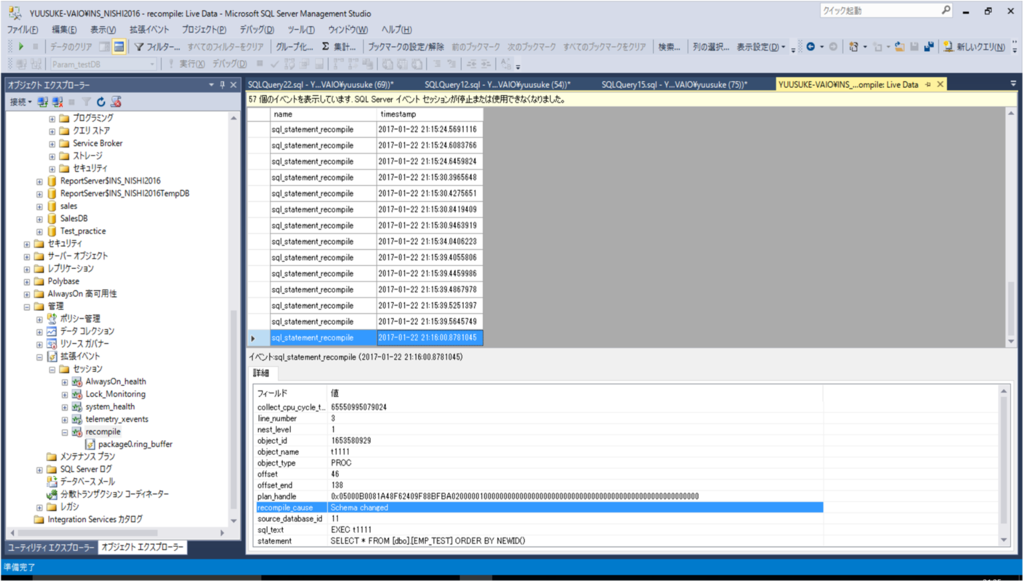Expand the sales database node
The image size is (1024, 582).
point(39,206)
